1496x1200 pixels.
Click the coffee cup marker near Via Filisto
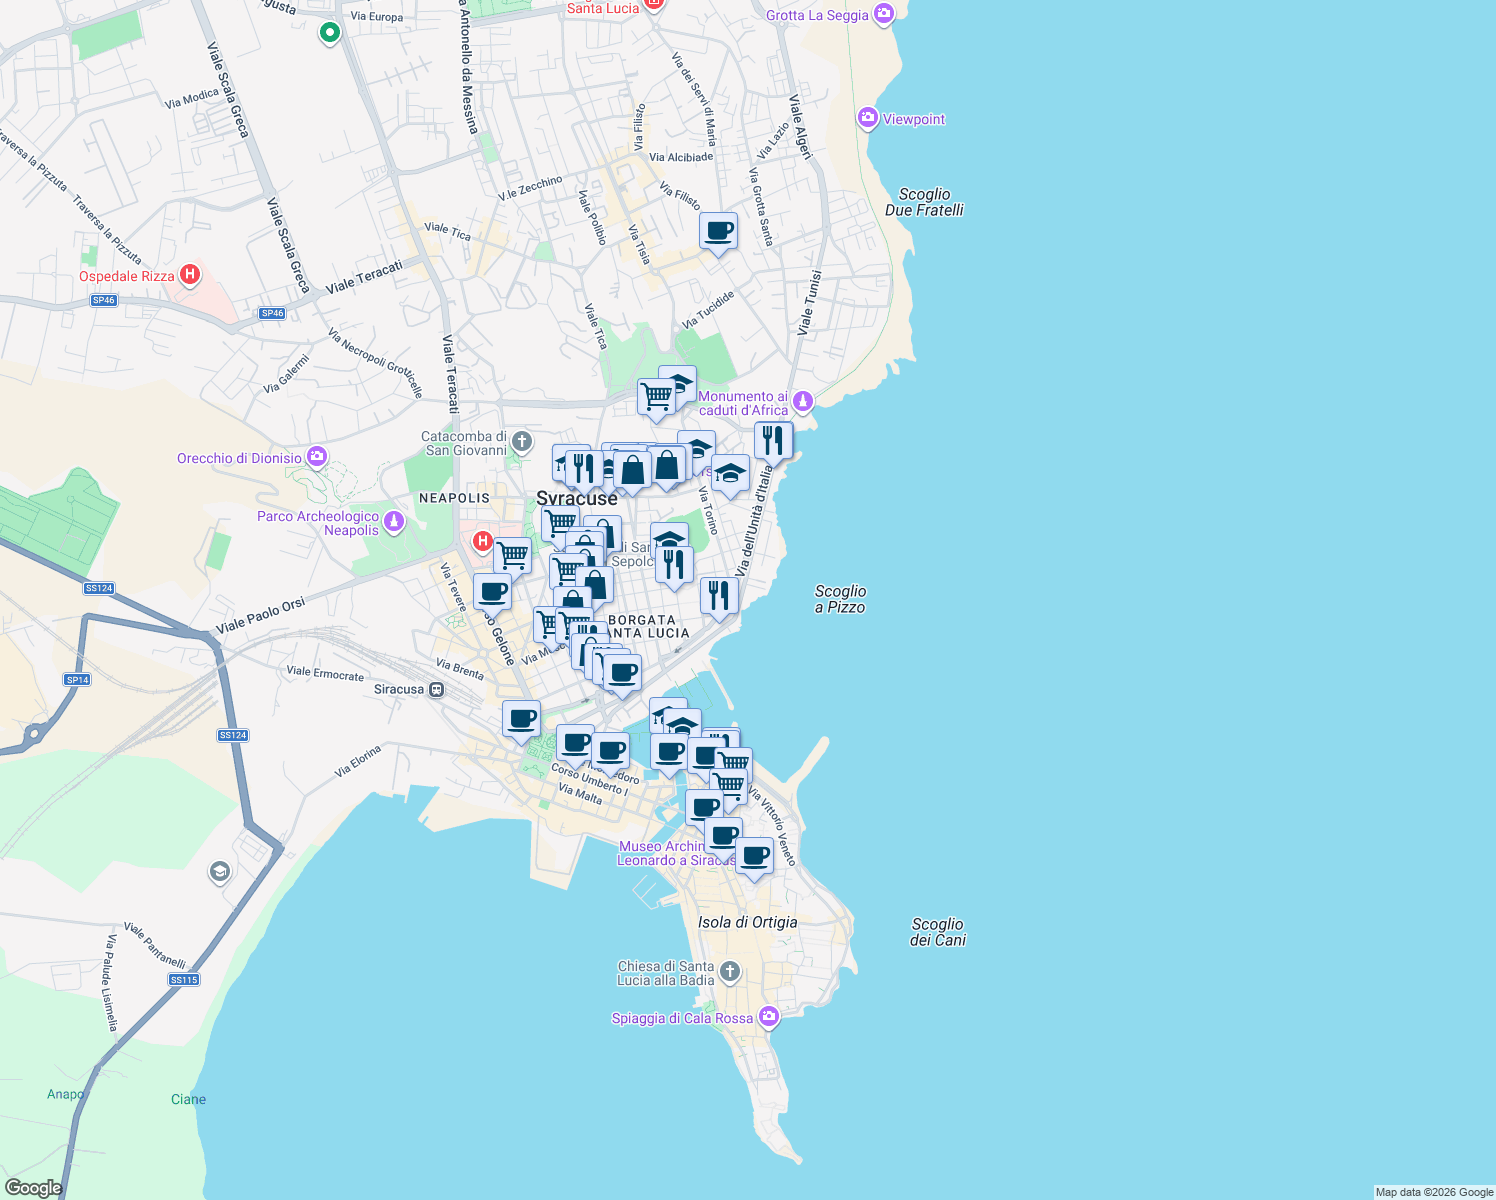[719, 233]
